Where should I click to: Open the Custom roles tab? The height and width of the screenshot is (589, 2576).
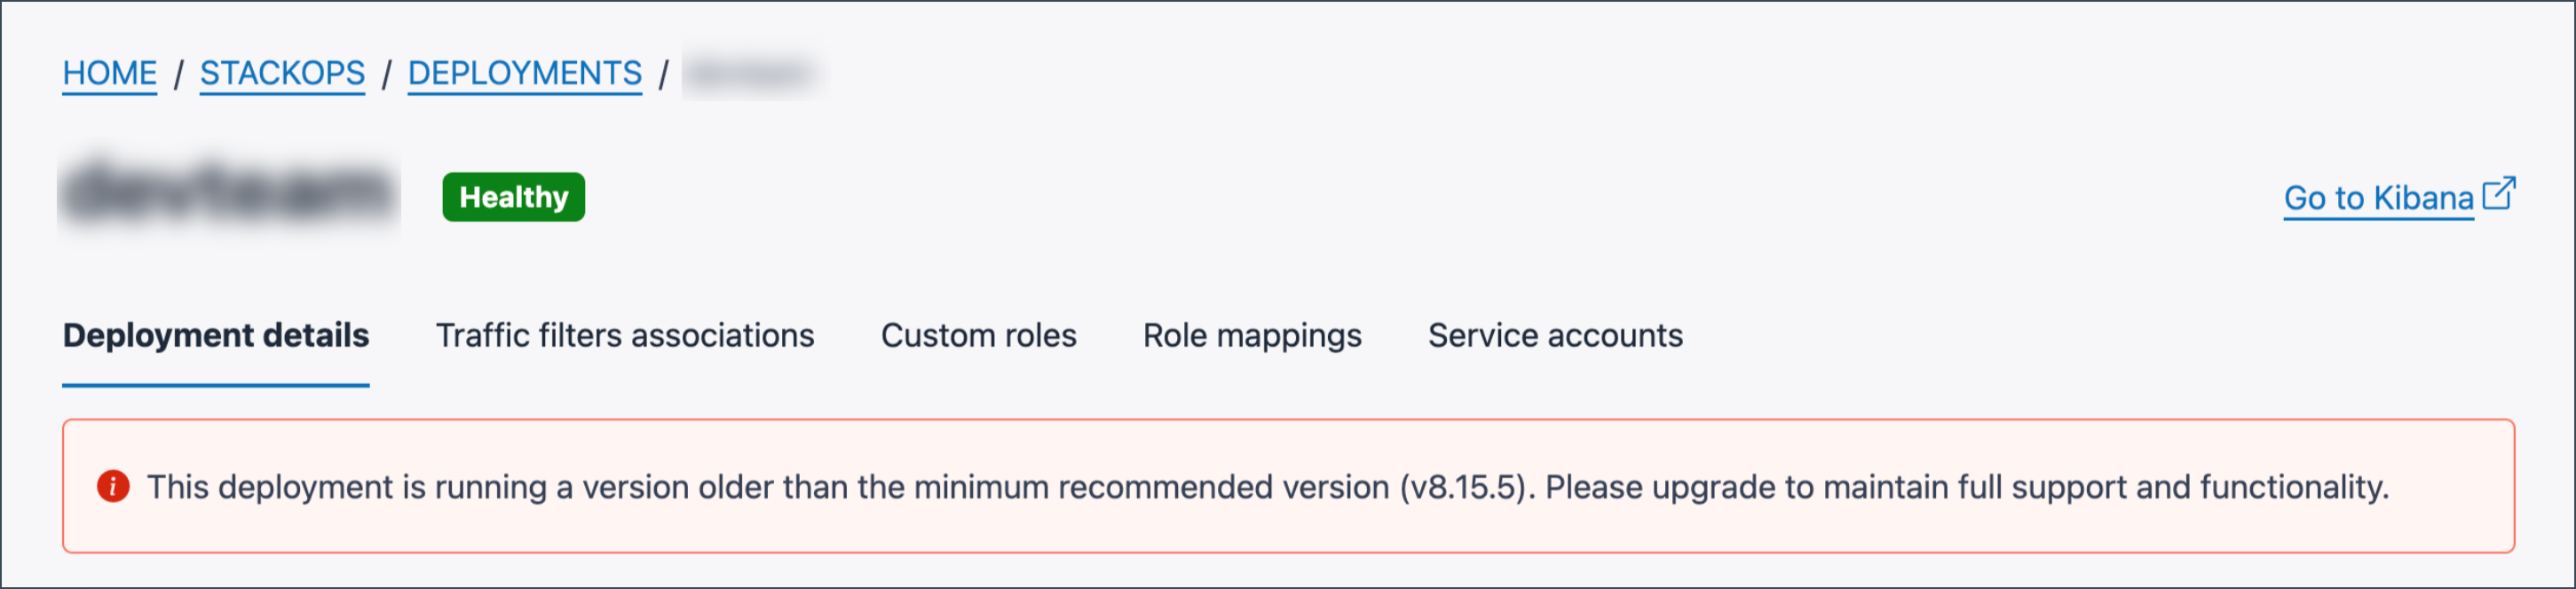[x=977, y=336]
